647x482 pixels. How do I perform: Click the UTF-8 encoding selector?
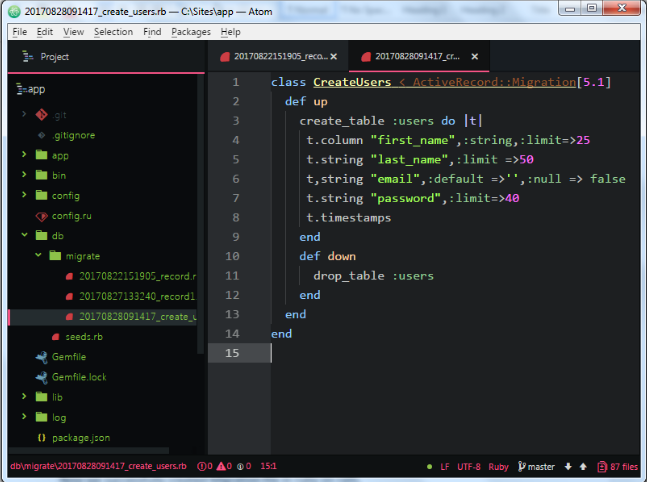pyautogui.click(x=470, y=466)
